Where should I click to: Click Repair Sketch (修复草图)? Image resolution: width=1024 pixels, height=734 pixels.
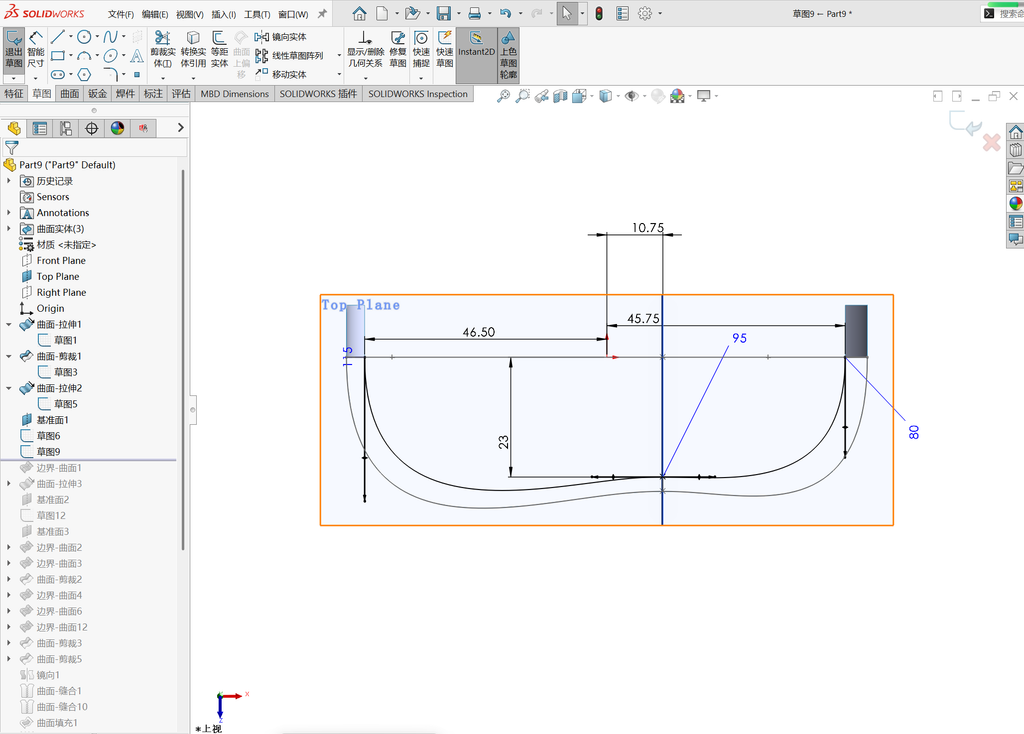pos(398,49)
